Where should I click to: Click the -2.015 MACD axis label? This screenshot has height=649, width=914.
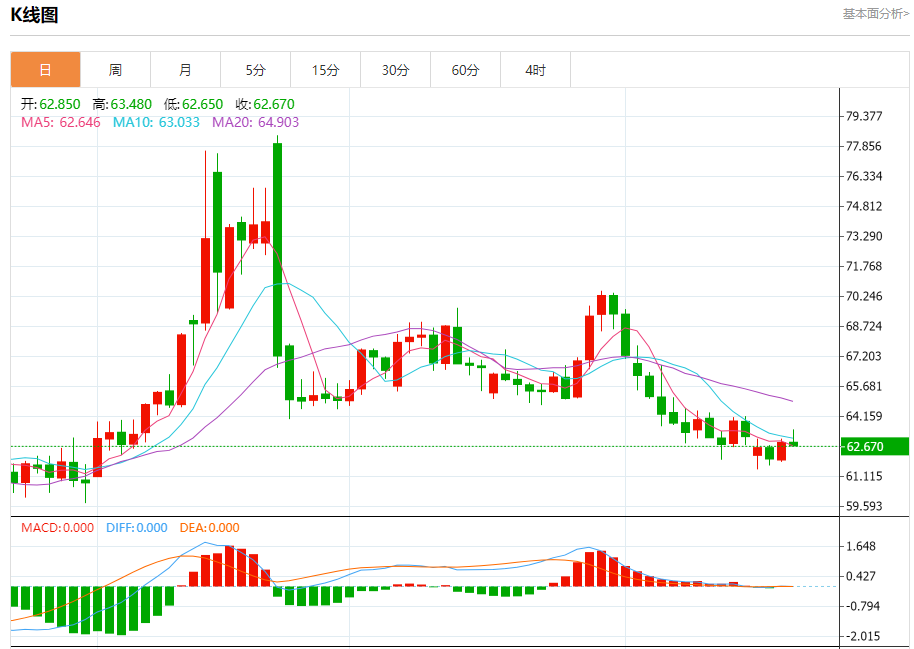[863, 636]
